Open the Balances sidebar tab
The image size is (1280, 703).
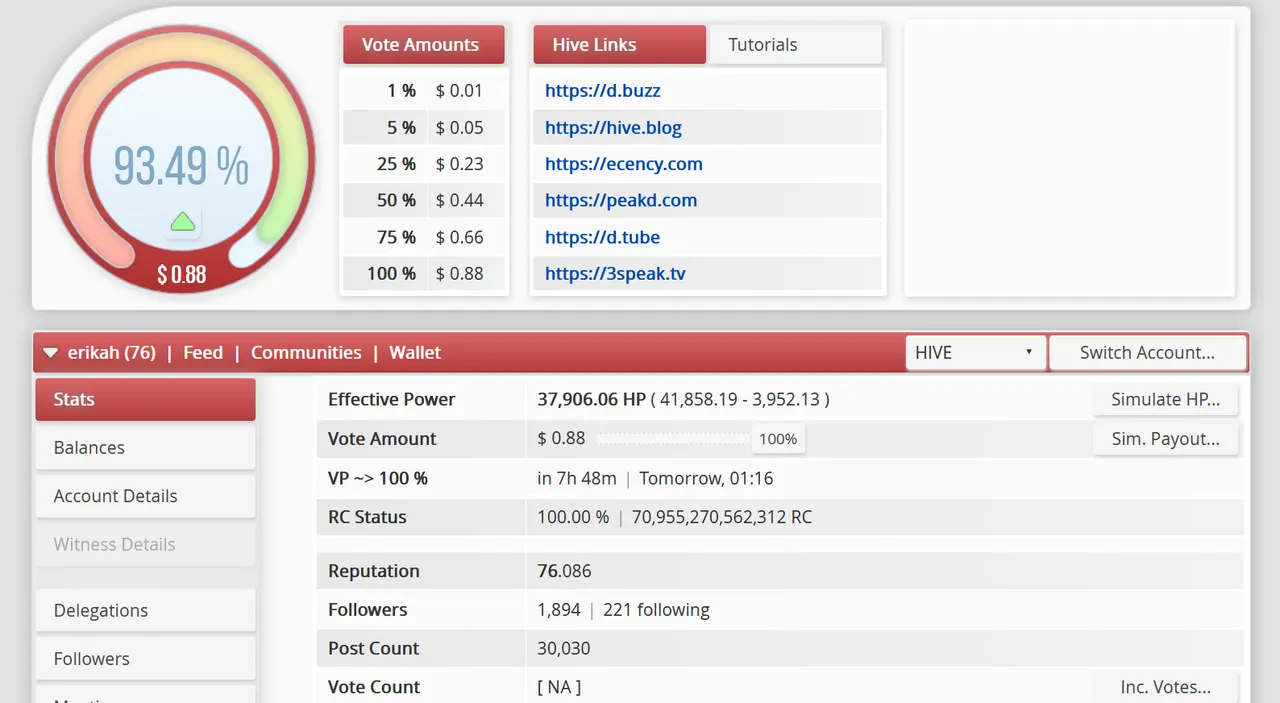145,448
